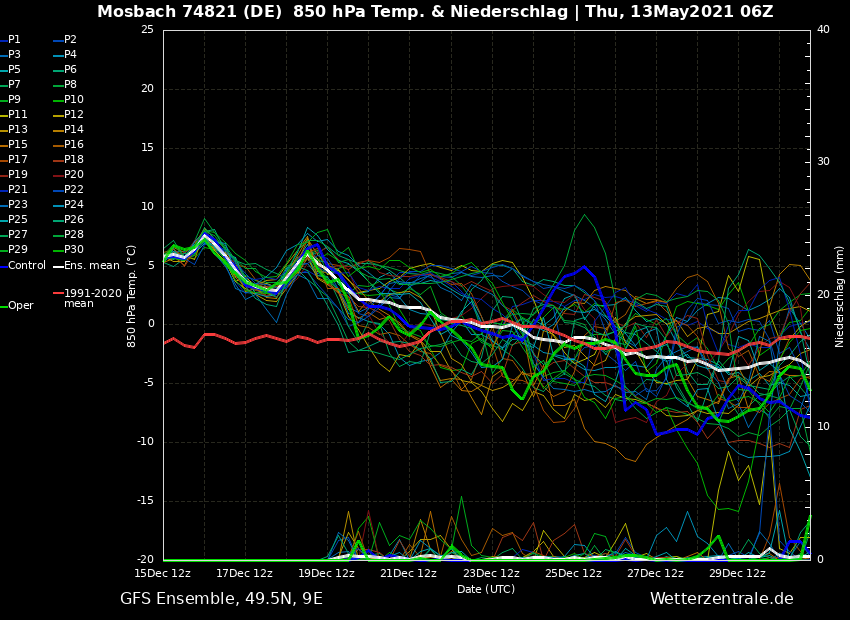
Task: Click the Niederschlag (mm) axis label
Action: 840,296
